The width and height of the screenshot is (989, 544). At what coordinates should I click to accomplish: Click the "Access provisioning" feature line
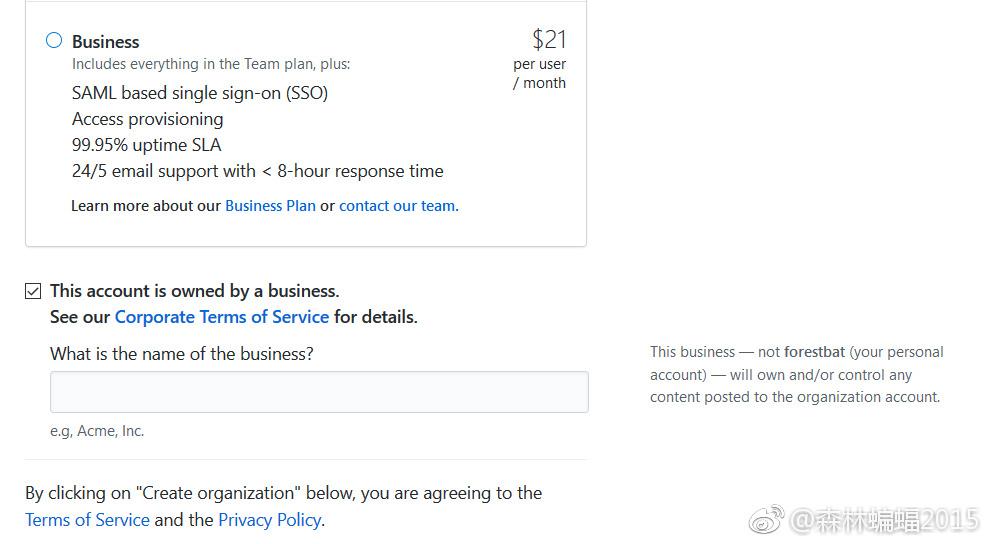click(x=147, y=119)
